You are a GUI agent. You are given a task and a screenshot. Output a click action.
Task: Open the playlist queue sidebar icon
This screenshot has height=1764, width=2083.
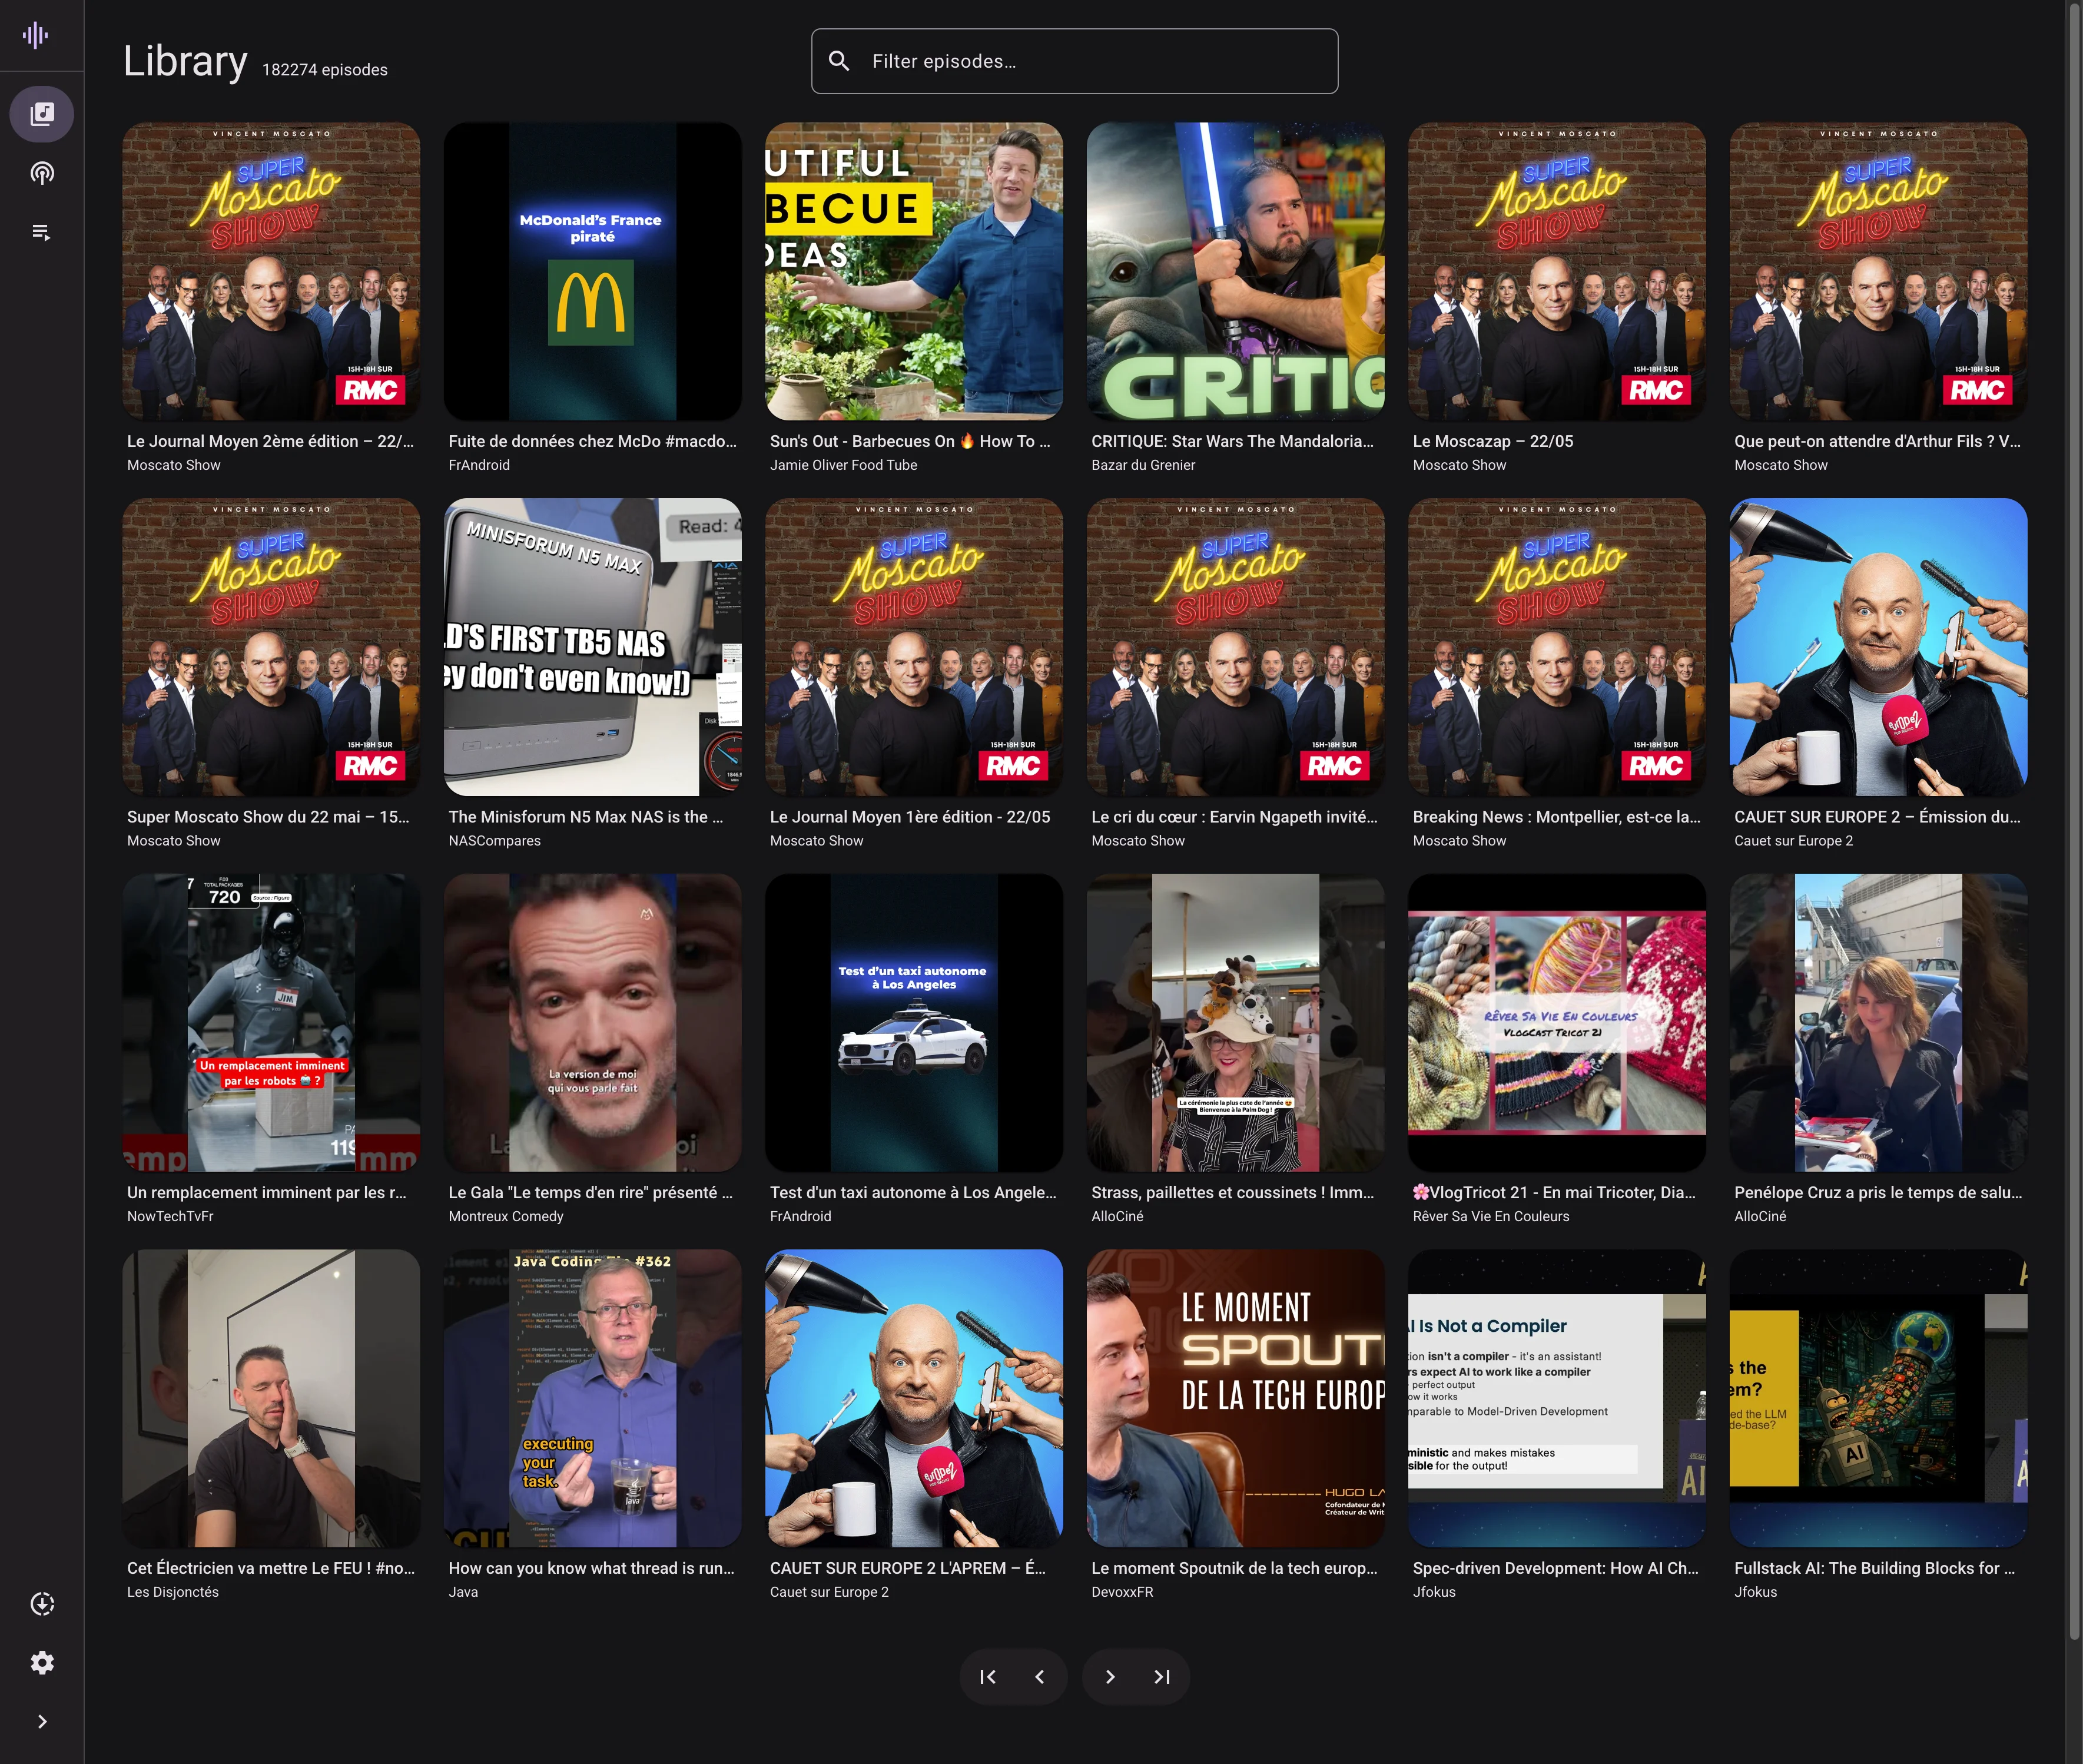[42, 232]
